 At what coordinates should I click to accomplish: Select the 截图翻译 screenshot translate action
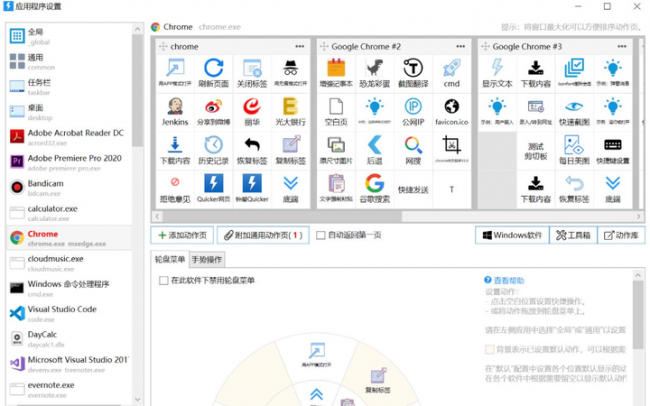click(x=413, y=73)
